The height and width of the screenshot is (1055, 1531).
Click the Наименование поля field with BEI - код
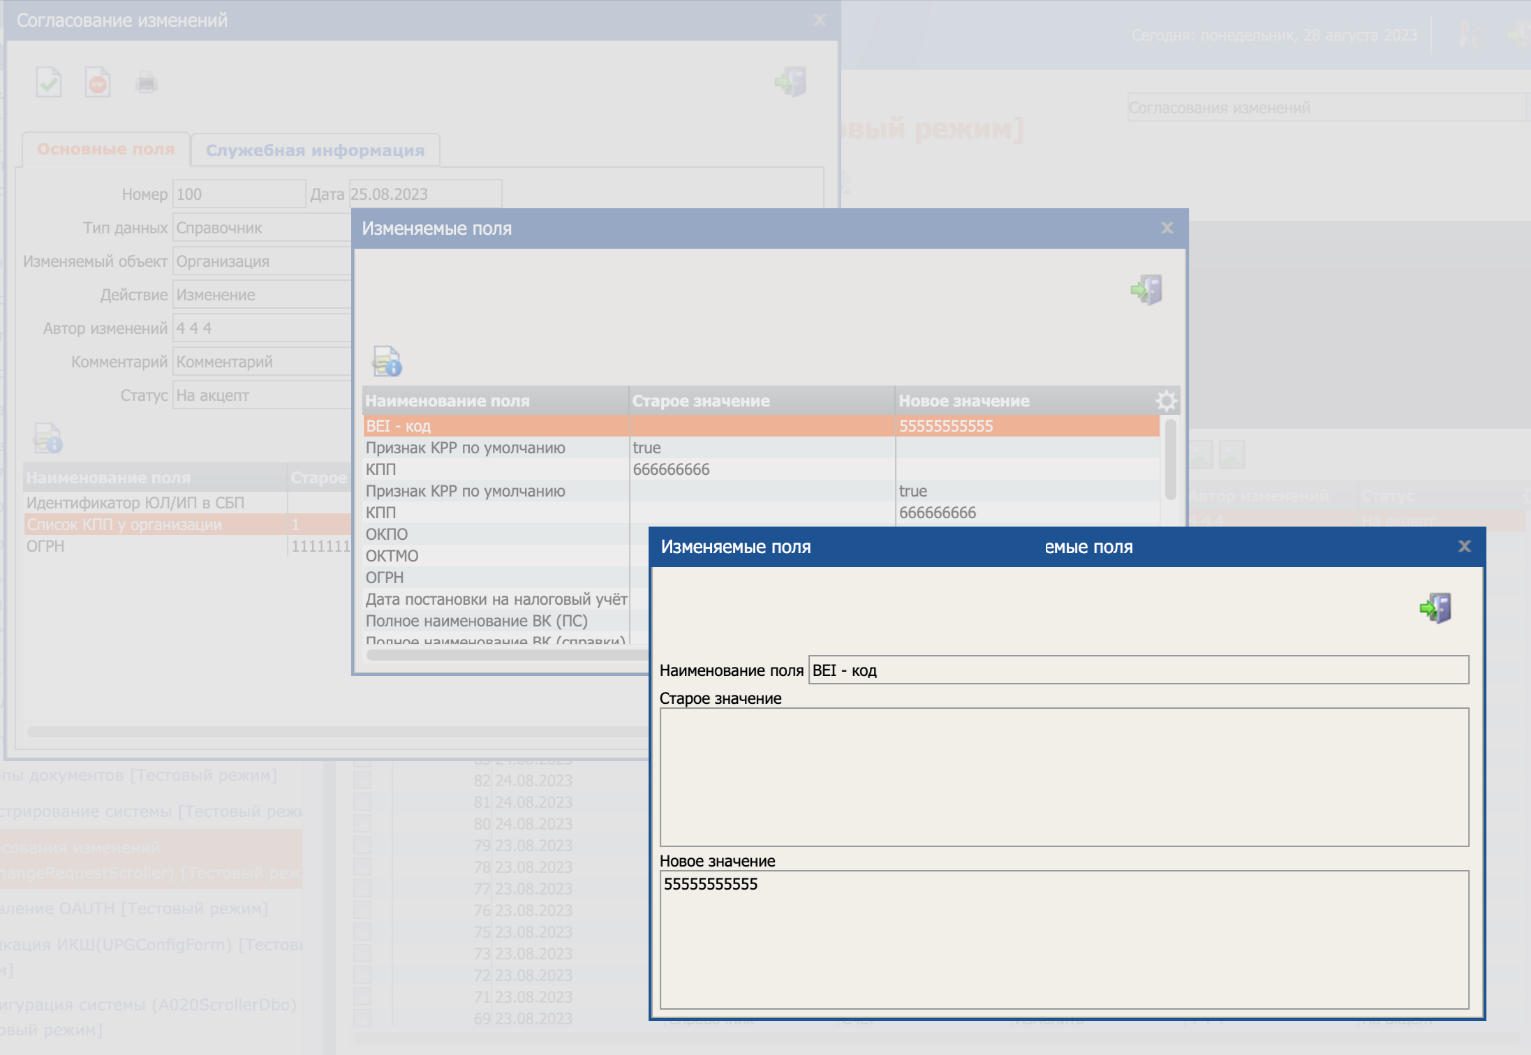click(x=1139, y=670)
